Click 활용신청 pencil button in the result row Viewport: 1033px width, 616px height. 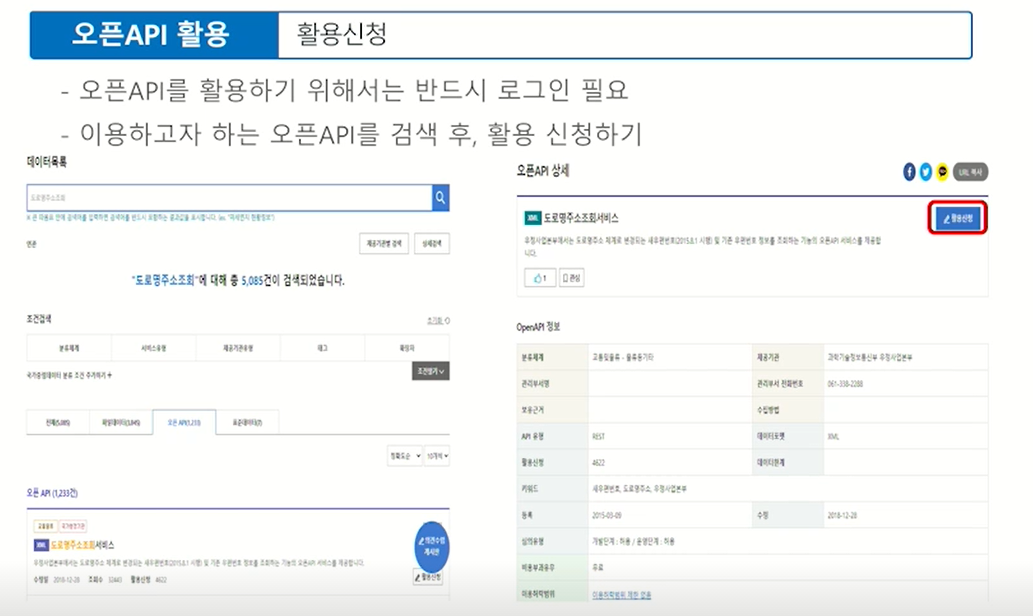click(x=428, y=577)
